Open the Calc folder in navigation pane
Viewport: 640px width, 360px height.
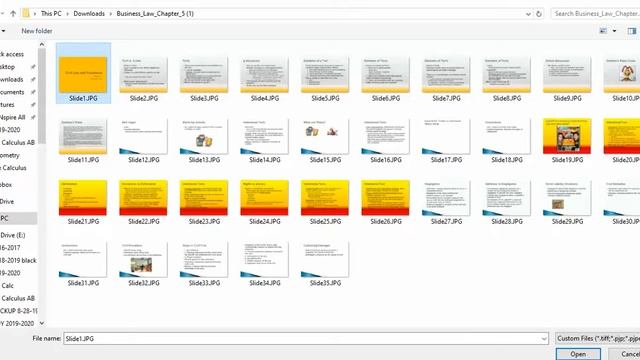[8, 286]
